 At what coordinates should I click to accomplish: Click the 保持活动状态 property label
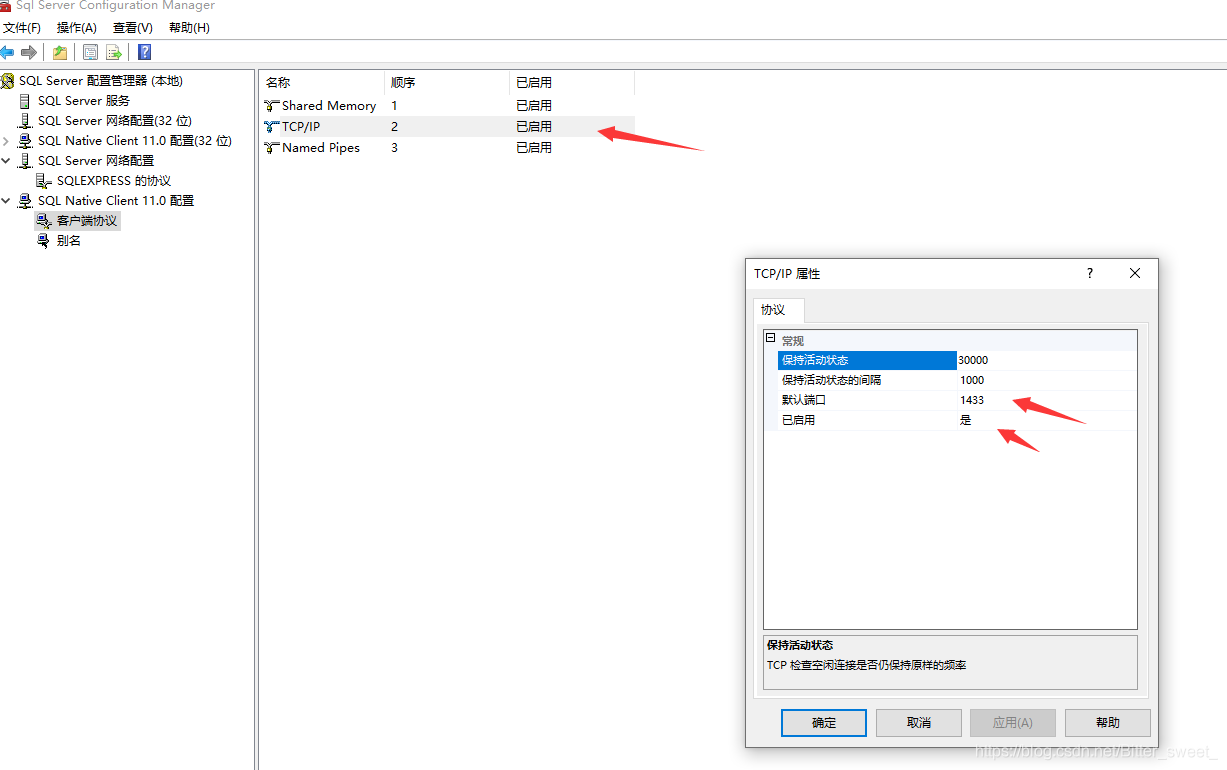point(867,360)
